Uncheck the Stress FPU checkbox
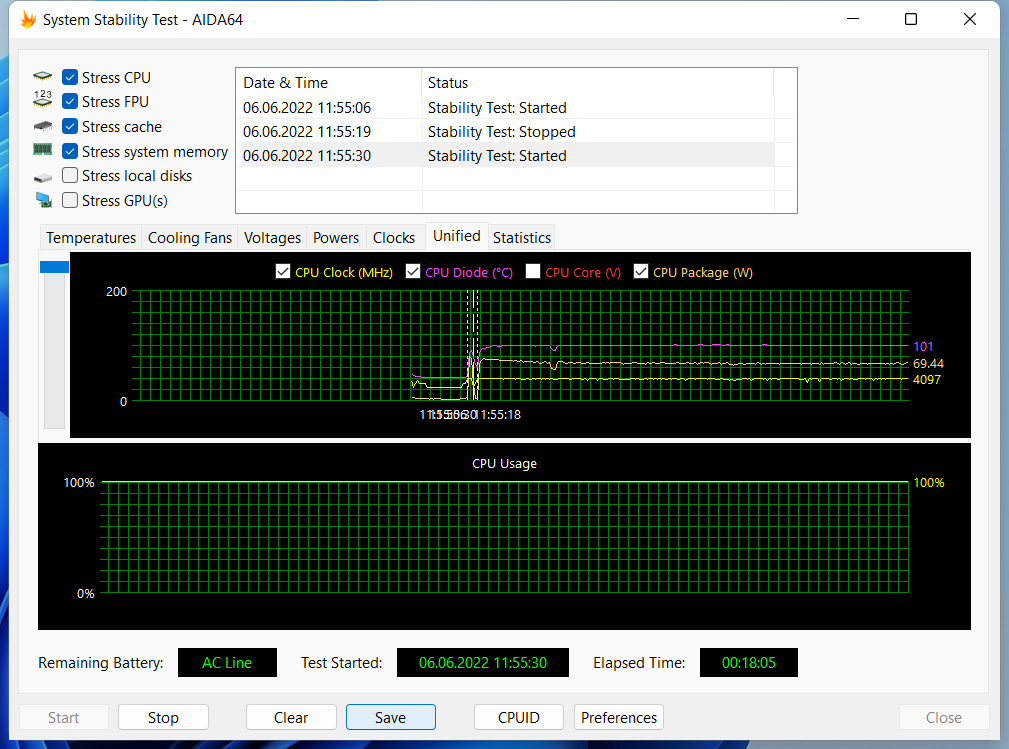 coord(70,102)
